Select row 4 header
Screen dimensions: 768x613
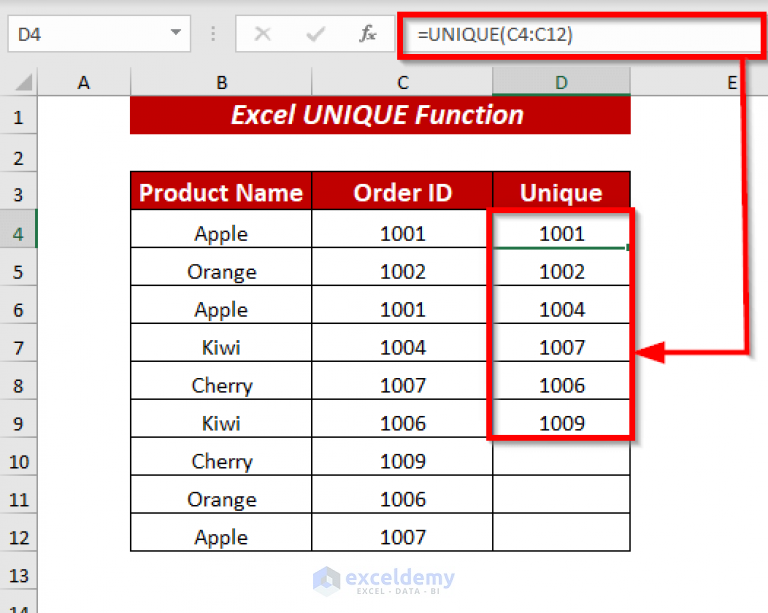(x=18, y=234)
